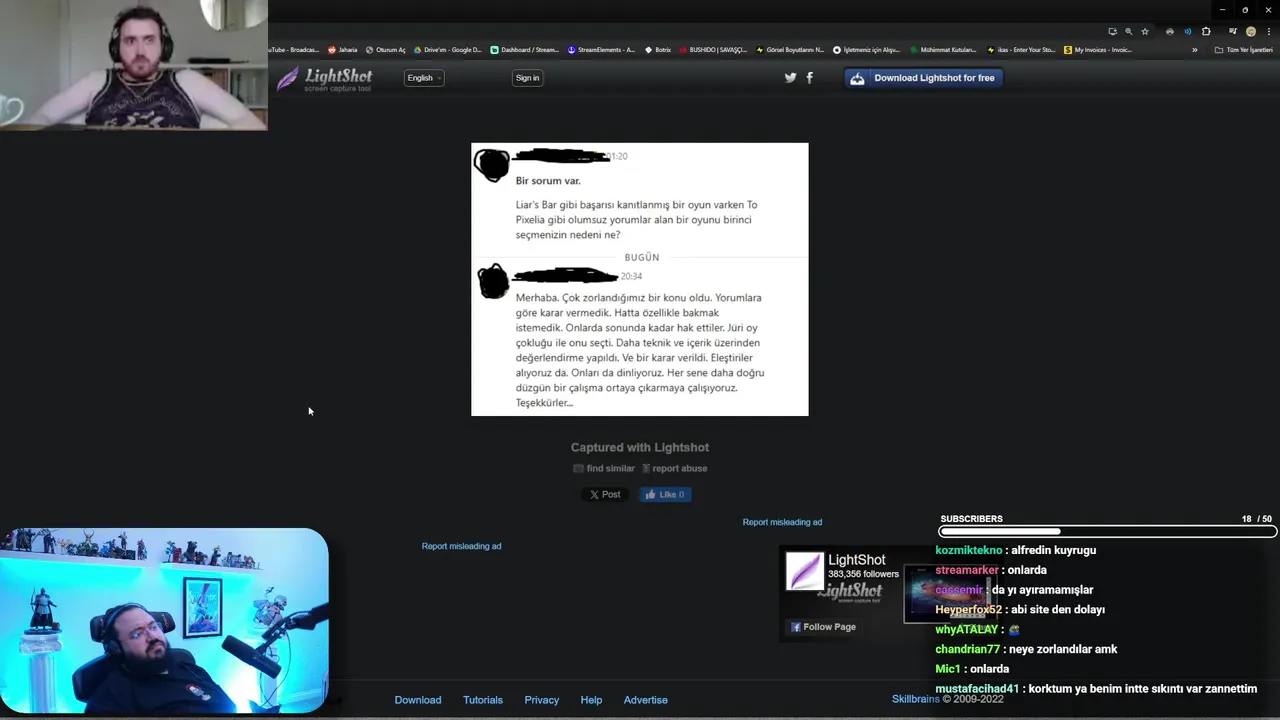The height and width of the screenshot is (720, 1280).
Task: Click the Follow Page button
Action: (823, 627)
